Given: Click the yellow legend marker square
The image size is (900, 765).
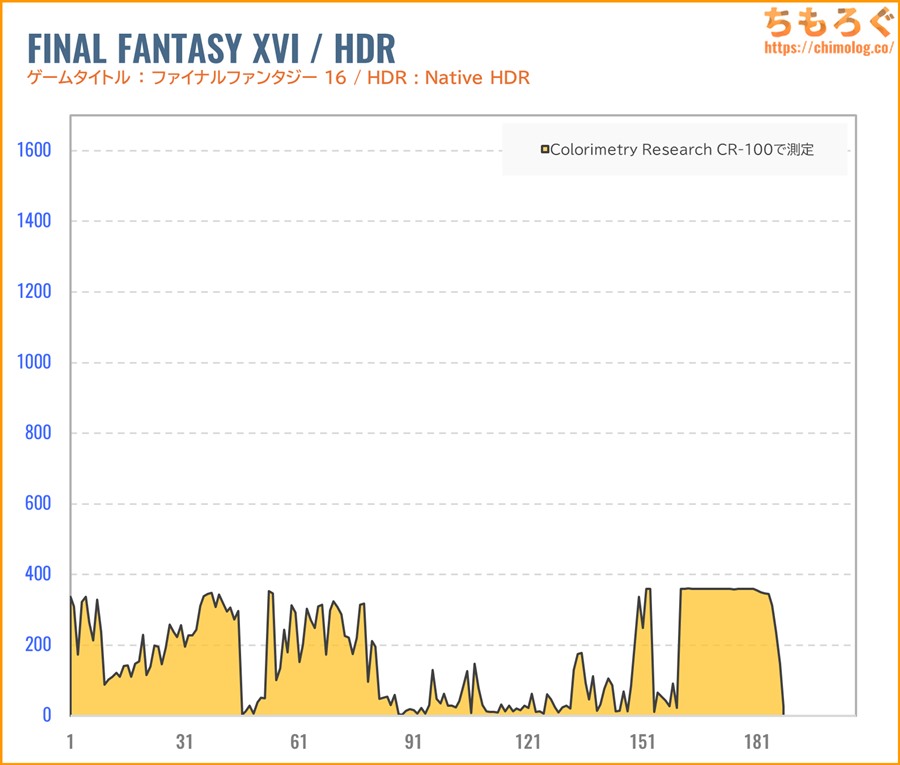Looking at the screenshot, I should pos(544,150).
